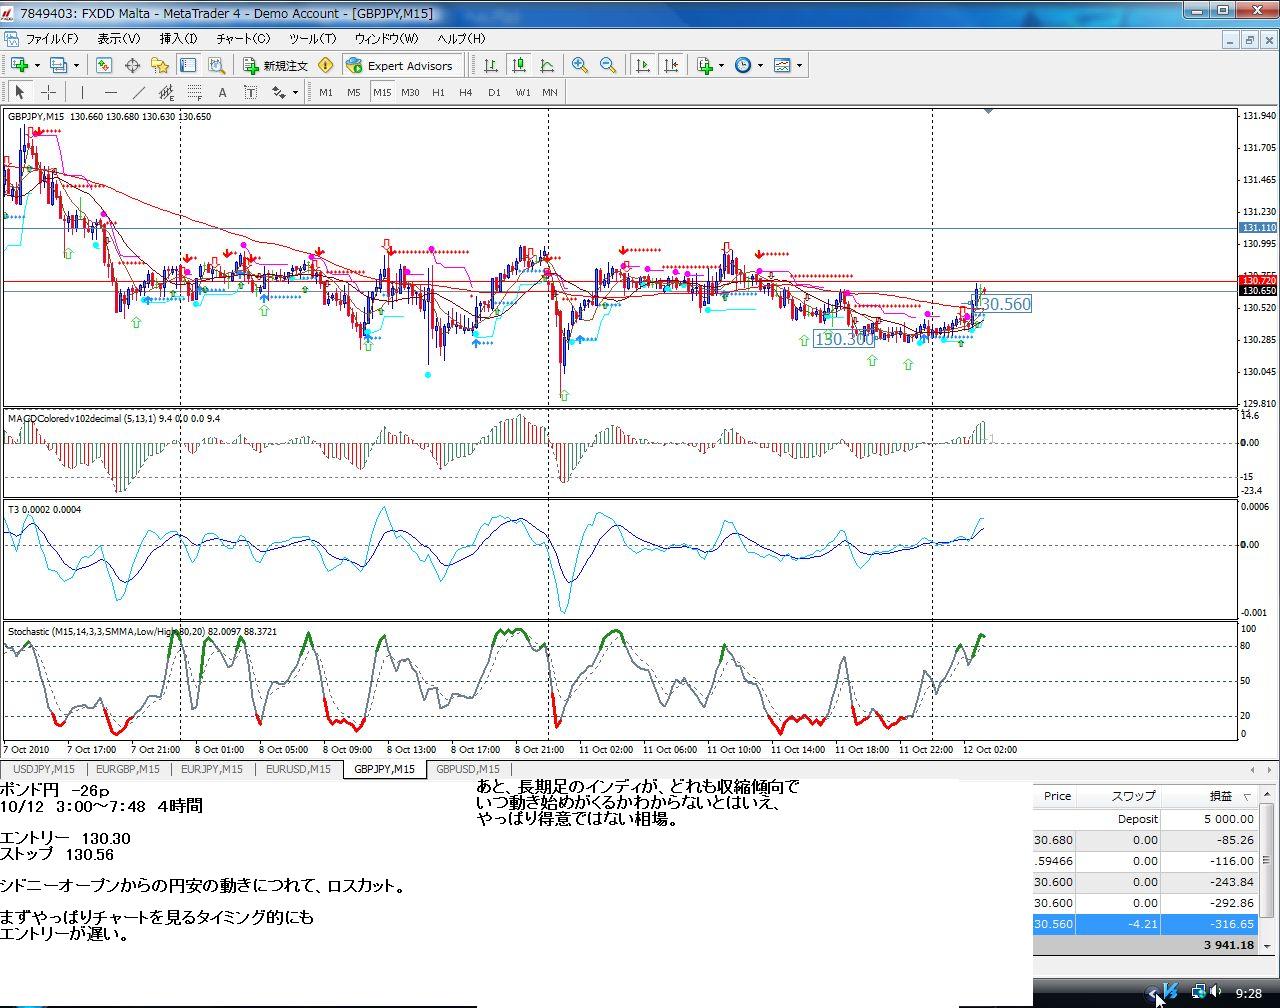The image size is (1280, 1008).
Task: Switch timeframe to H1
Action: (x=438, y=92)
